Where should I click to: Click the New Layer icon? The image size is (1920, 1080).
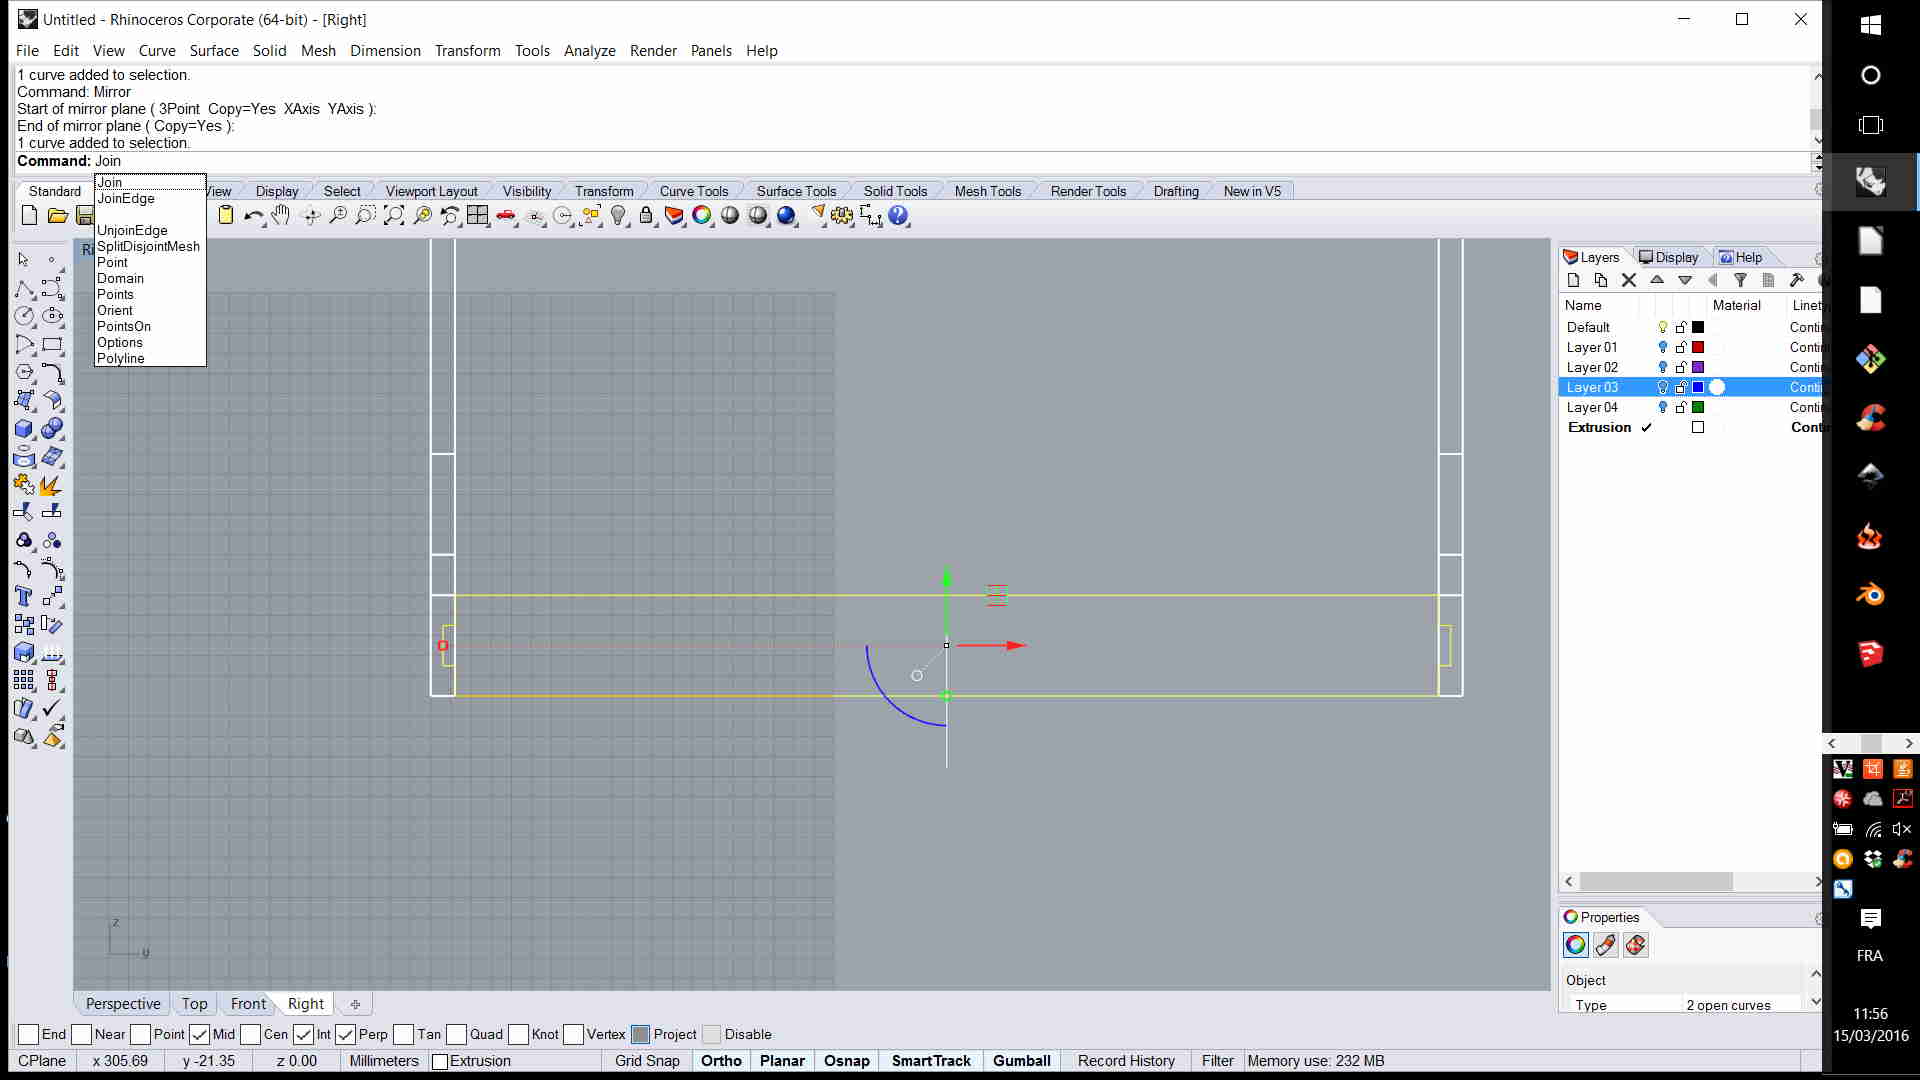(1573, 281)
